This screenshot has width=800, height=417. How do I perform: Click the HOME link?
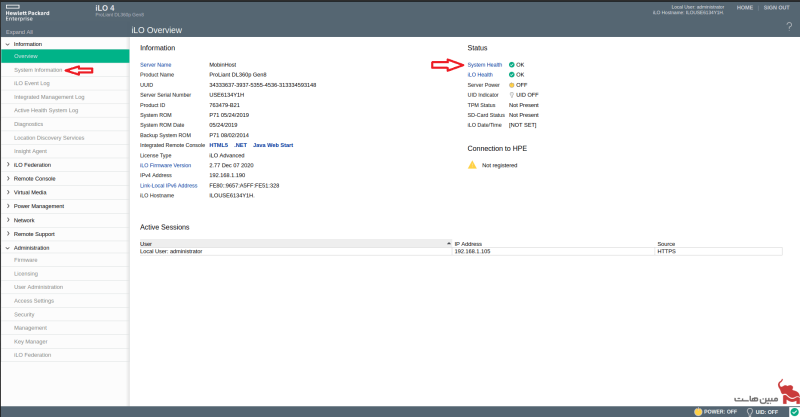pos(744,8)
